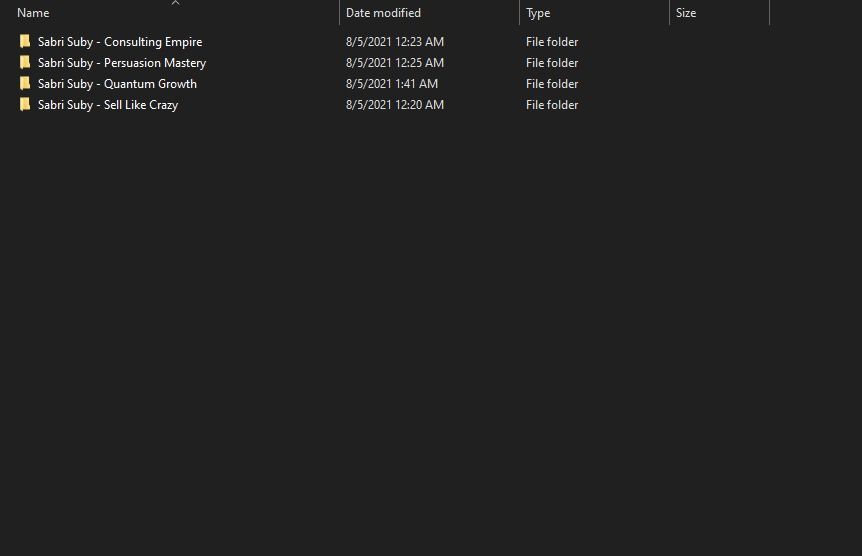Click 'File folder' type in Quantum Growth row

point(552,84)
